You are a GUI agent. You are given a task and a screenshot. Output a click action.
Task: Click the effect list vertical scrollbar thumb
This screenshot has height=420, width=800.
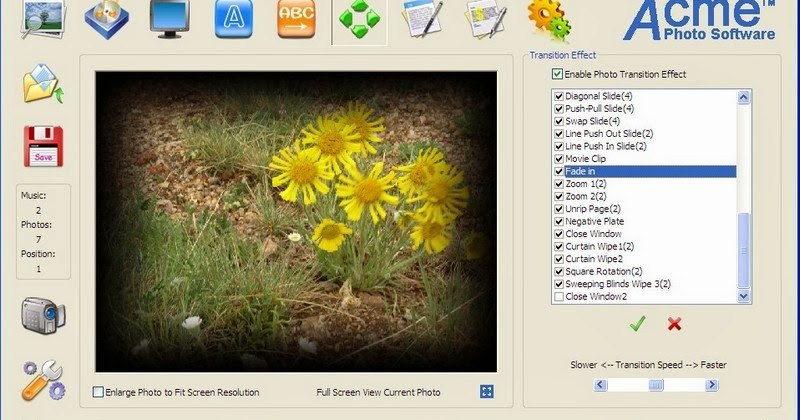click(x=743, y=250)
